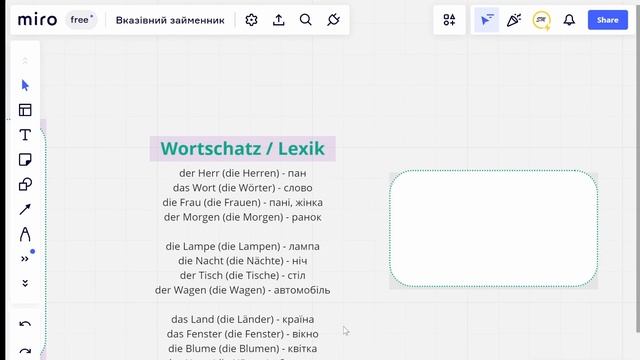The image size is (640, 360).
Task: Open the apps plug icon
Action: (x=333, y=20)
